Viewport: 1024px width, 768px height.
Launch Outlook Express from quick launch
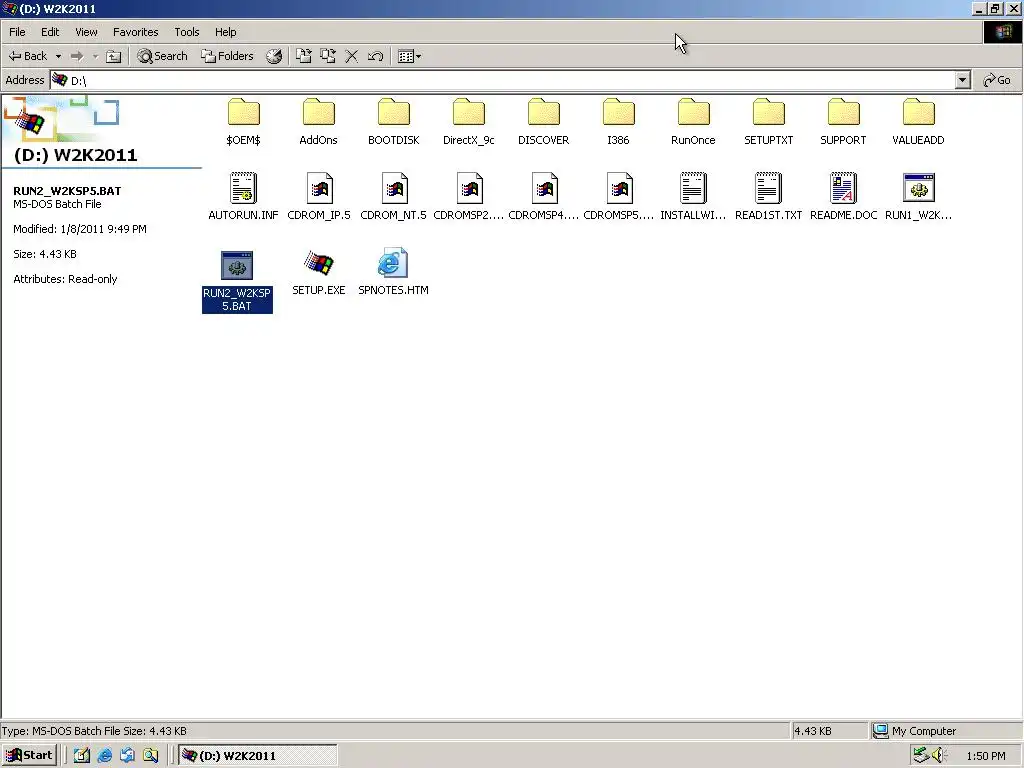pyautogui.click(x=127, y=756)
